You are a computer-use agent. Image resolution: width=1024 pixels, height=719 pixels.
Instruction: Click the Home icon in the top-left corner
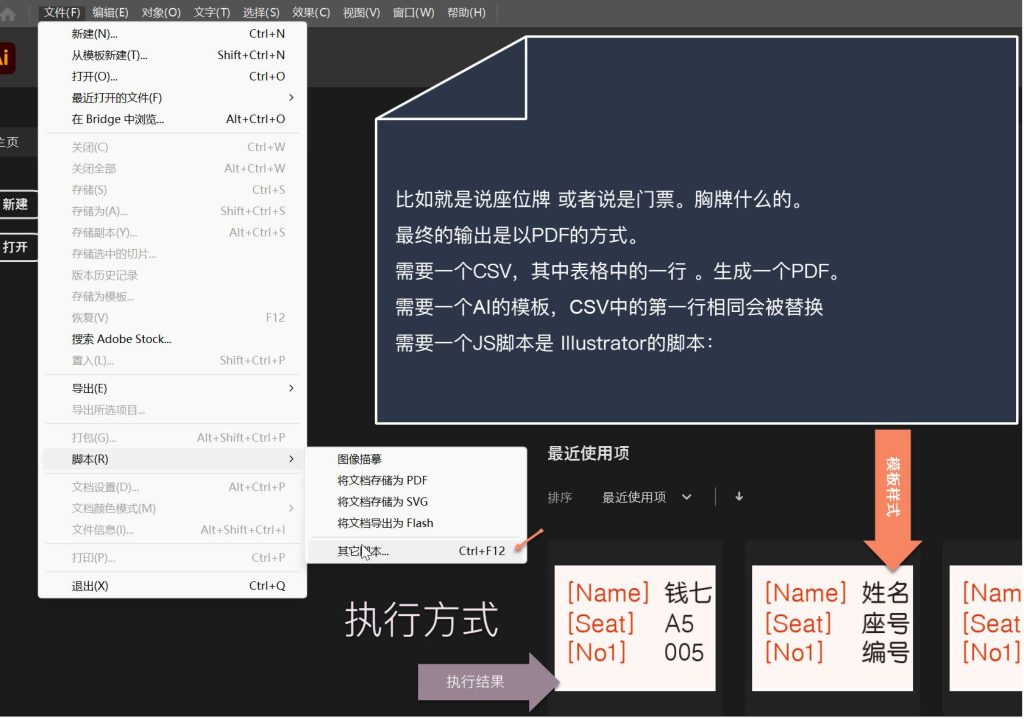pos(10,12)
